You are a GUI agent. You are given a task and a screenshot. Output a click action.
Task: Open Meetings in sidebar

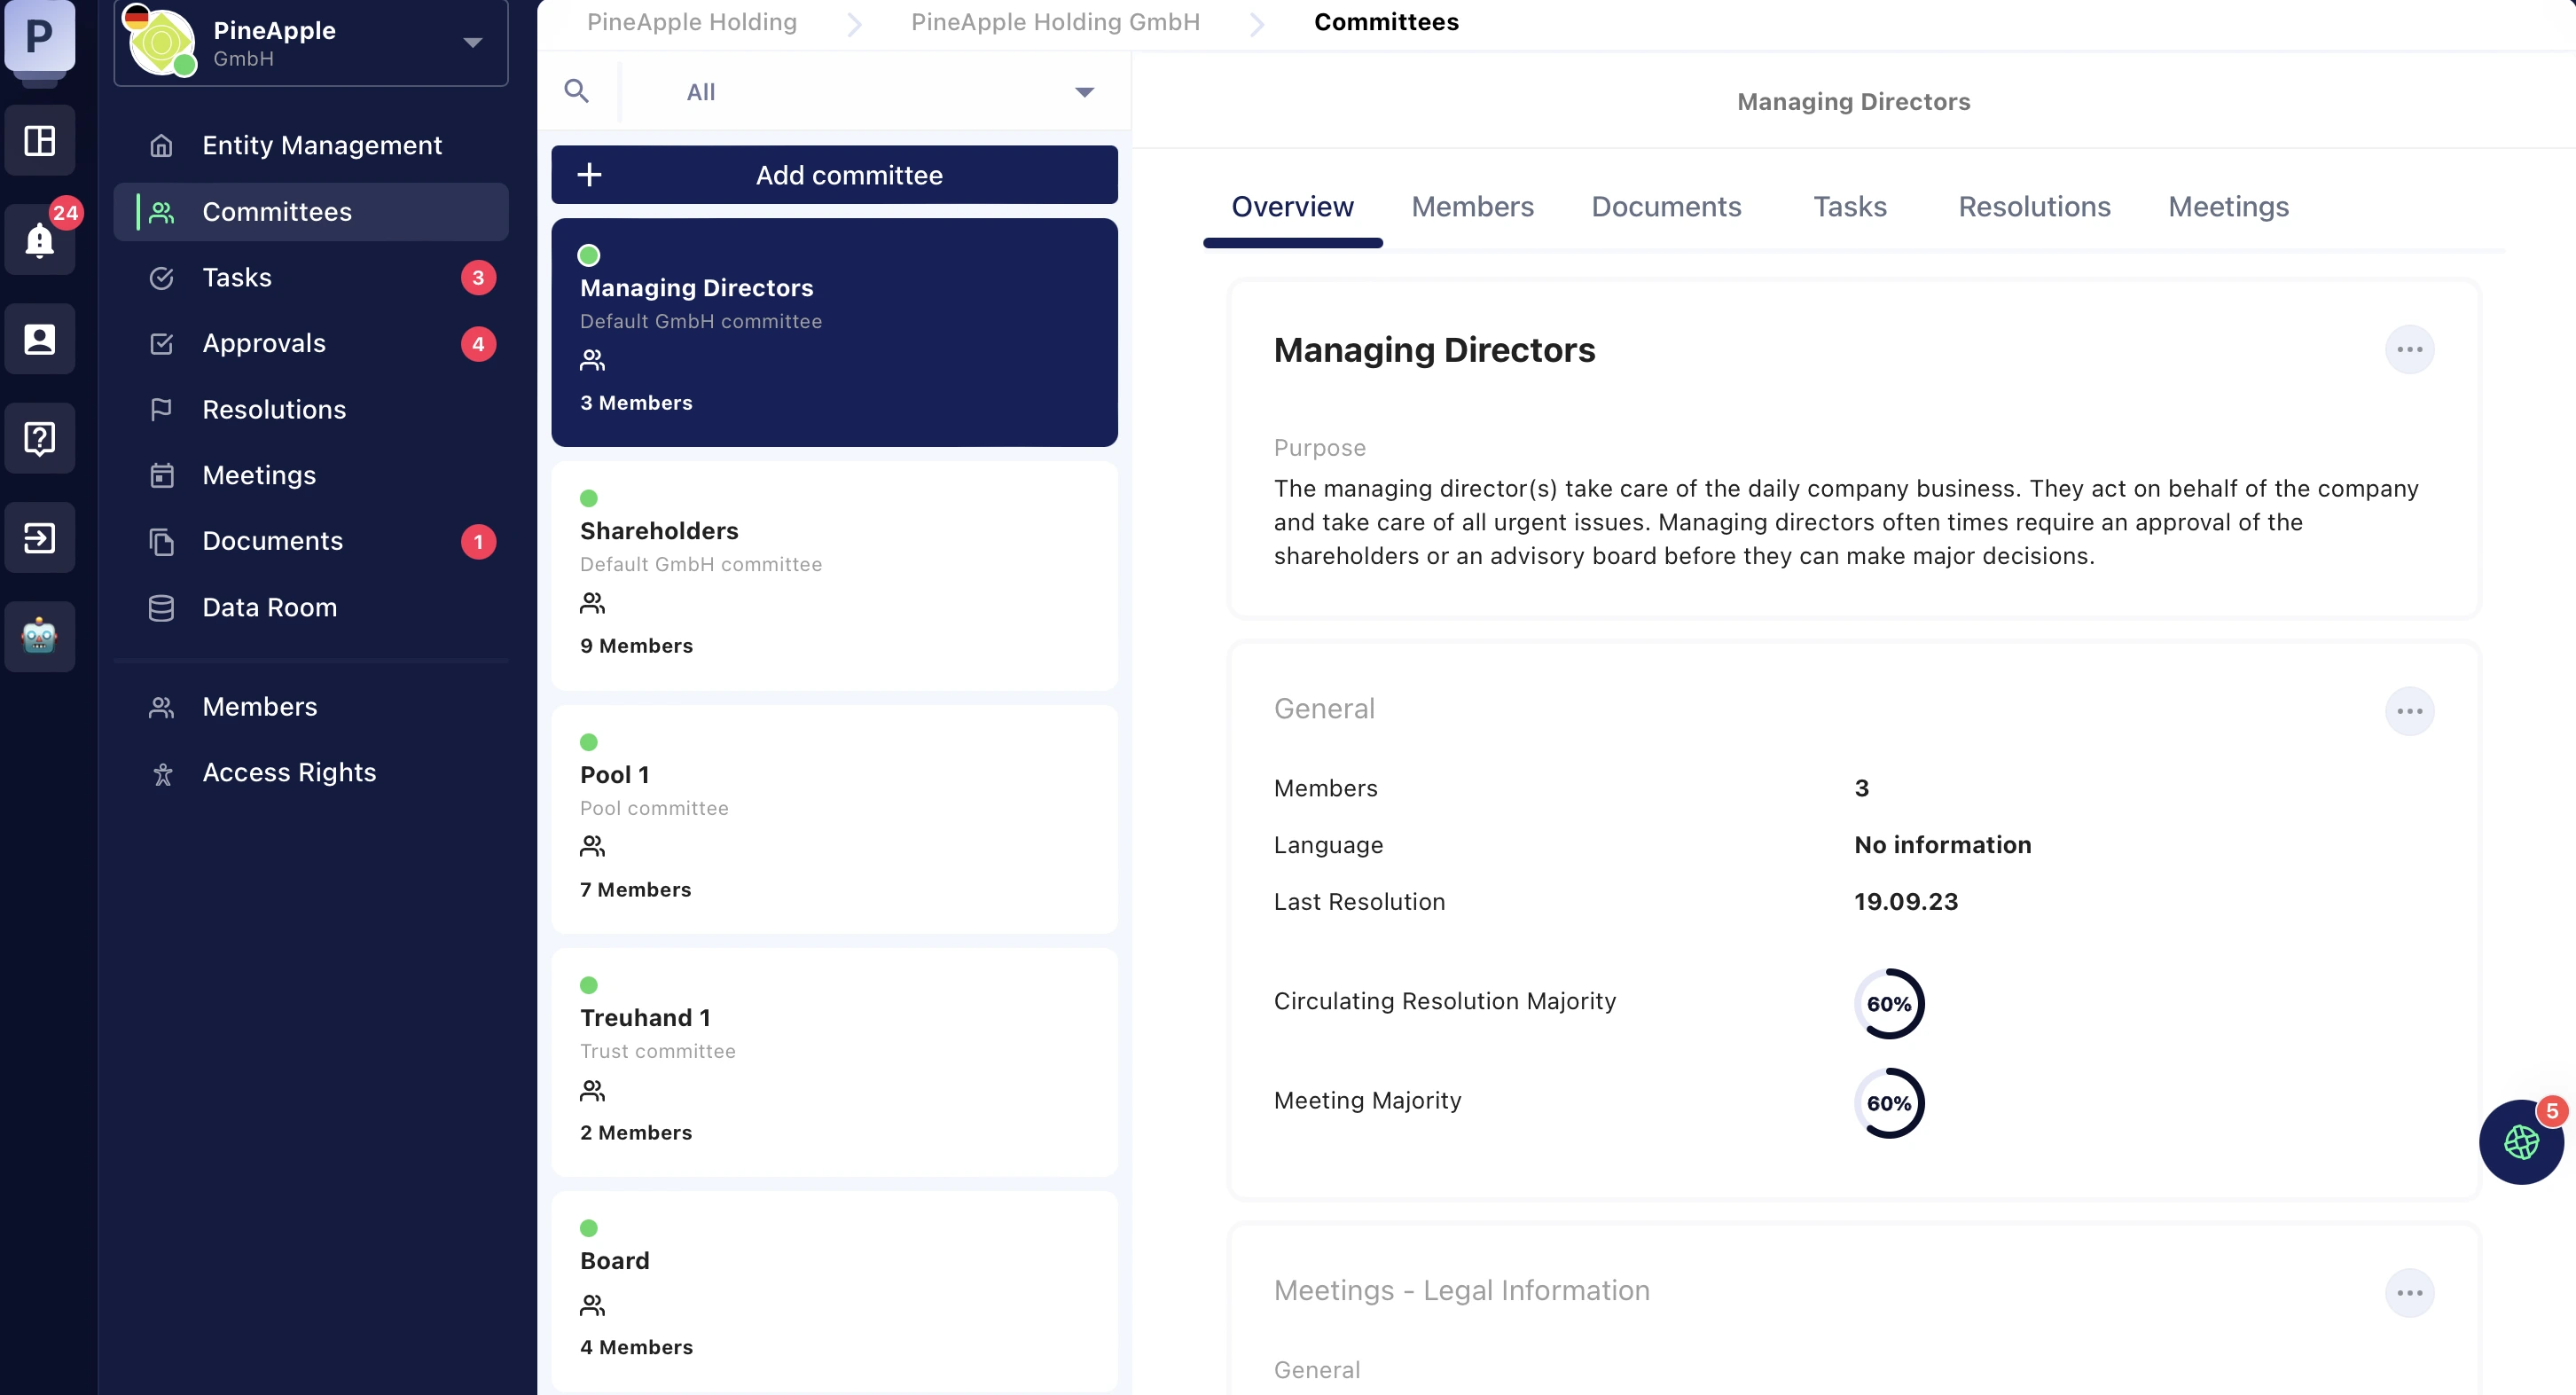click(311, 476)
